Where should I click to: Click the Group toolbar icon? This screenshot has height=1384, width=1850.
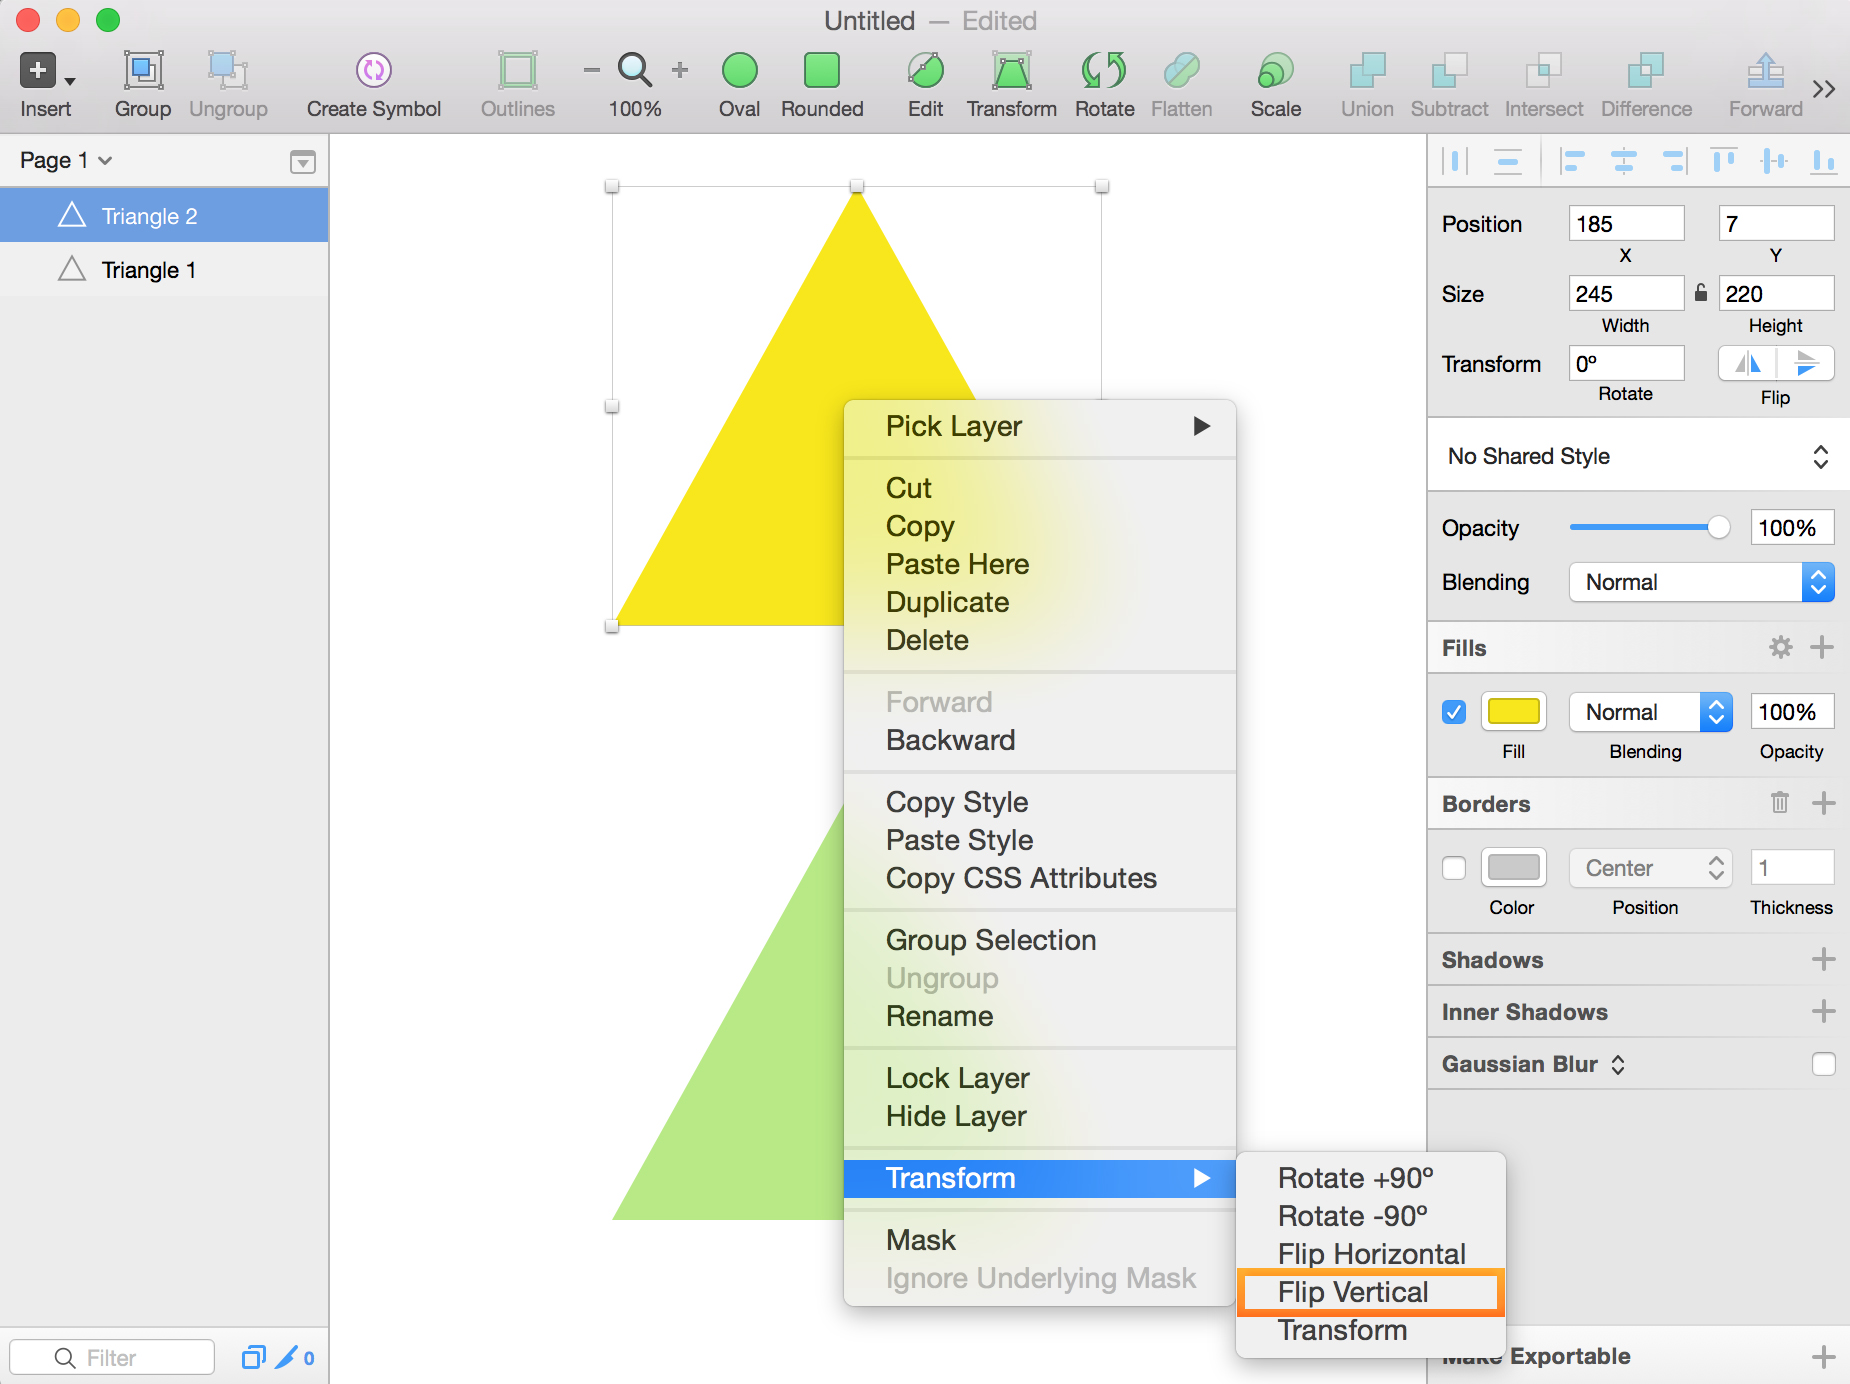tap(143, 71)
